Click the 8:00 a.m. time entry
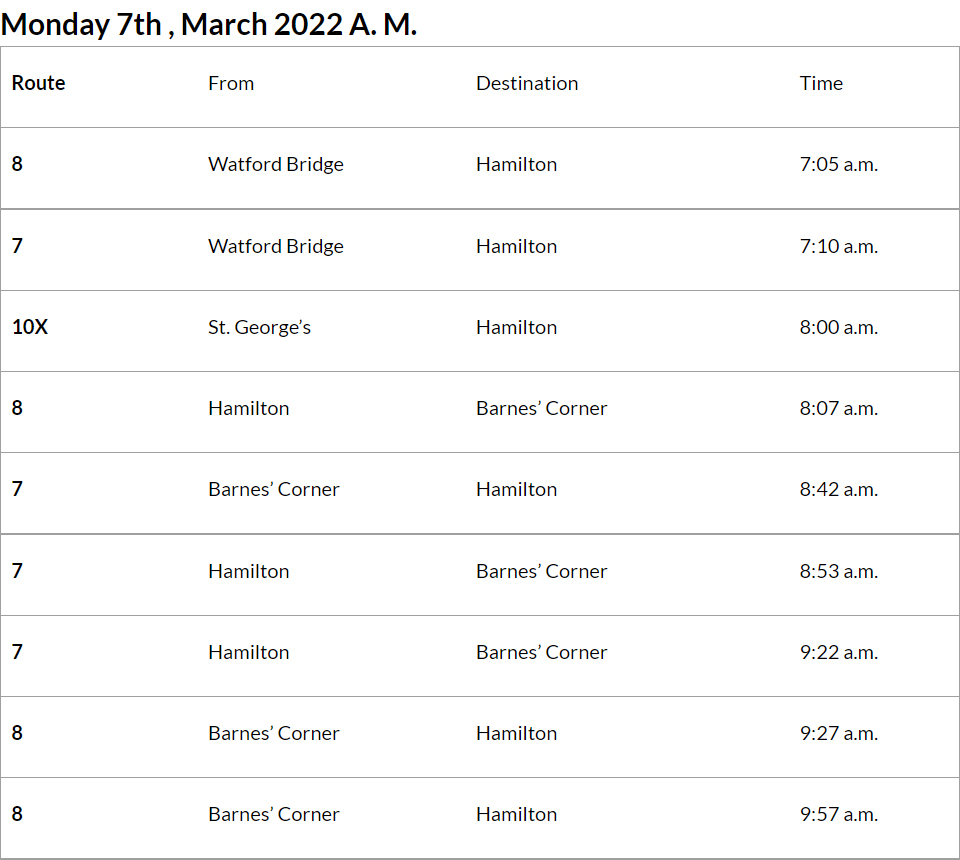Screen dimensions: 960x860 pos(838,327)
